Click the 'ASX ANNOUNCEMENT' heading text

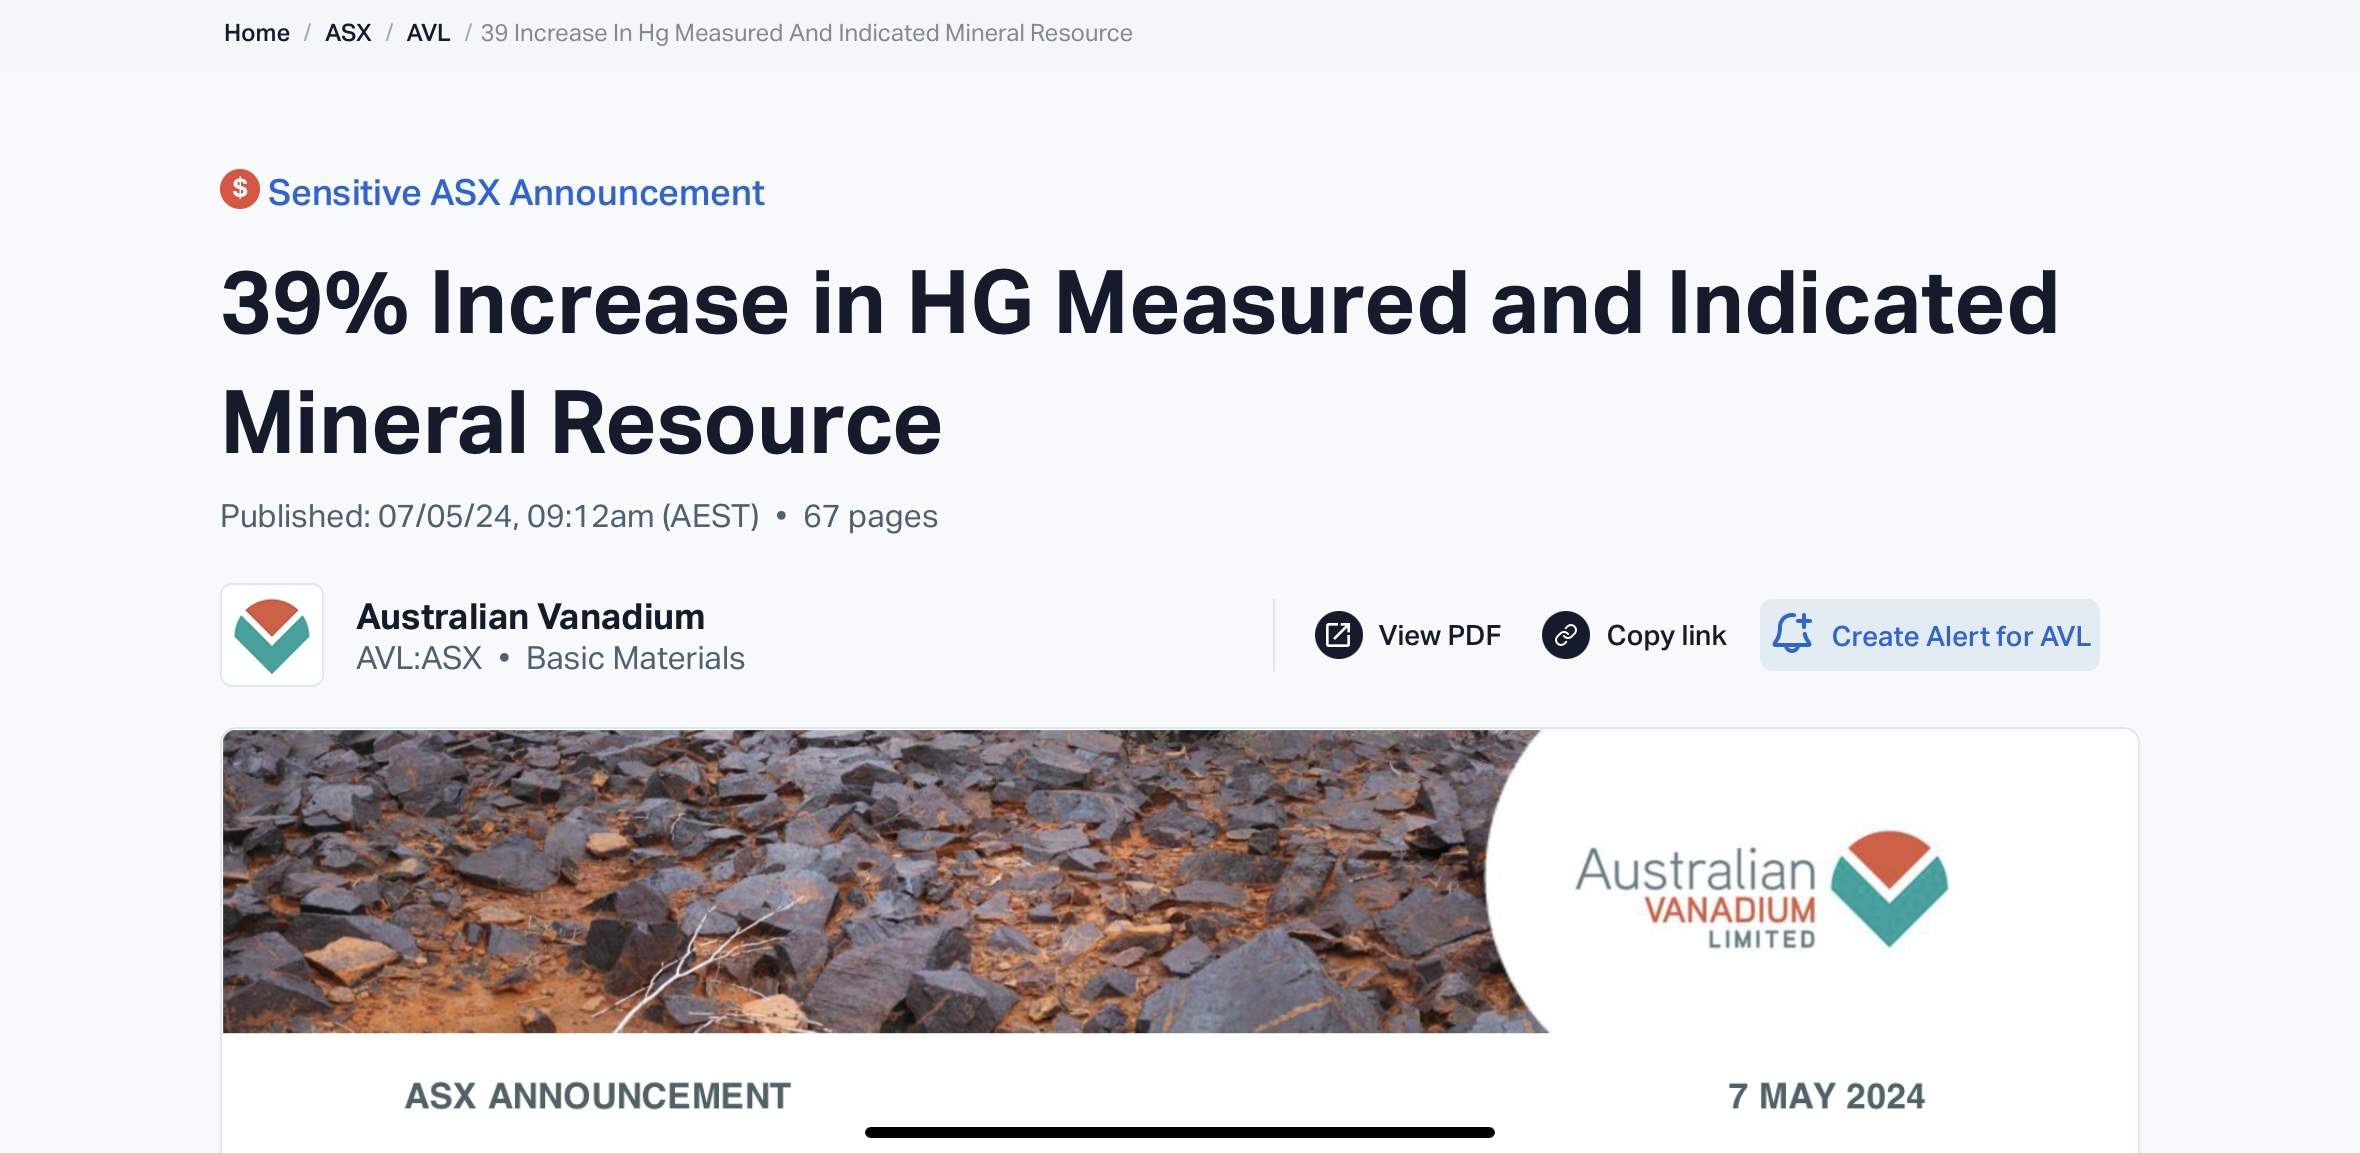tap(598, 1096)
